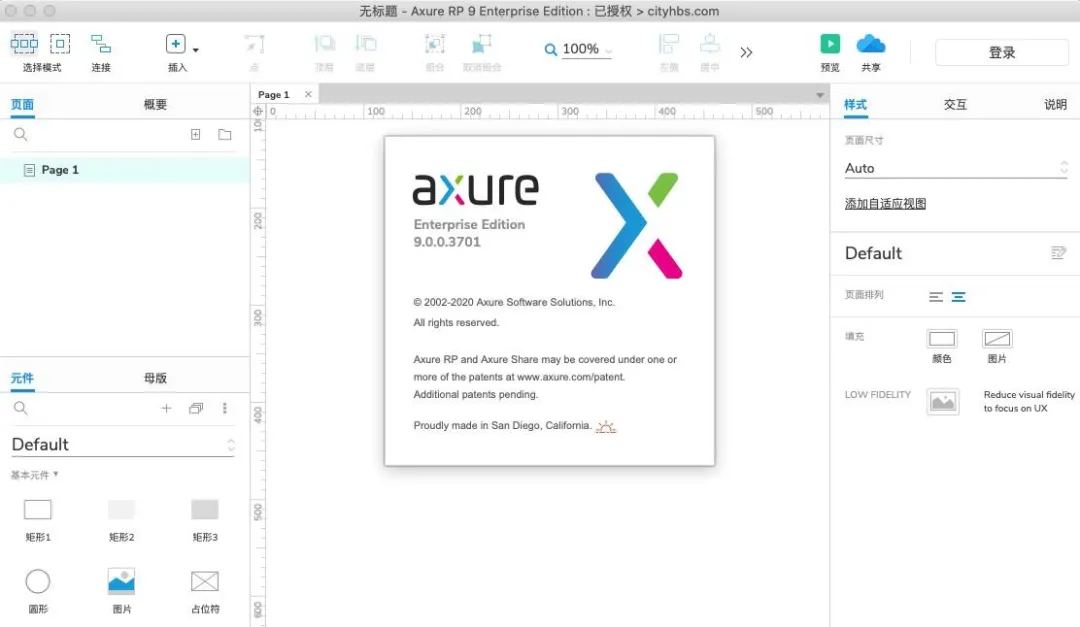Pick the 矩形2 rectangle widget
This screenshot has height=627, width=1080.
(x=121, y=510)
